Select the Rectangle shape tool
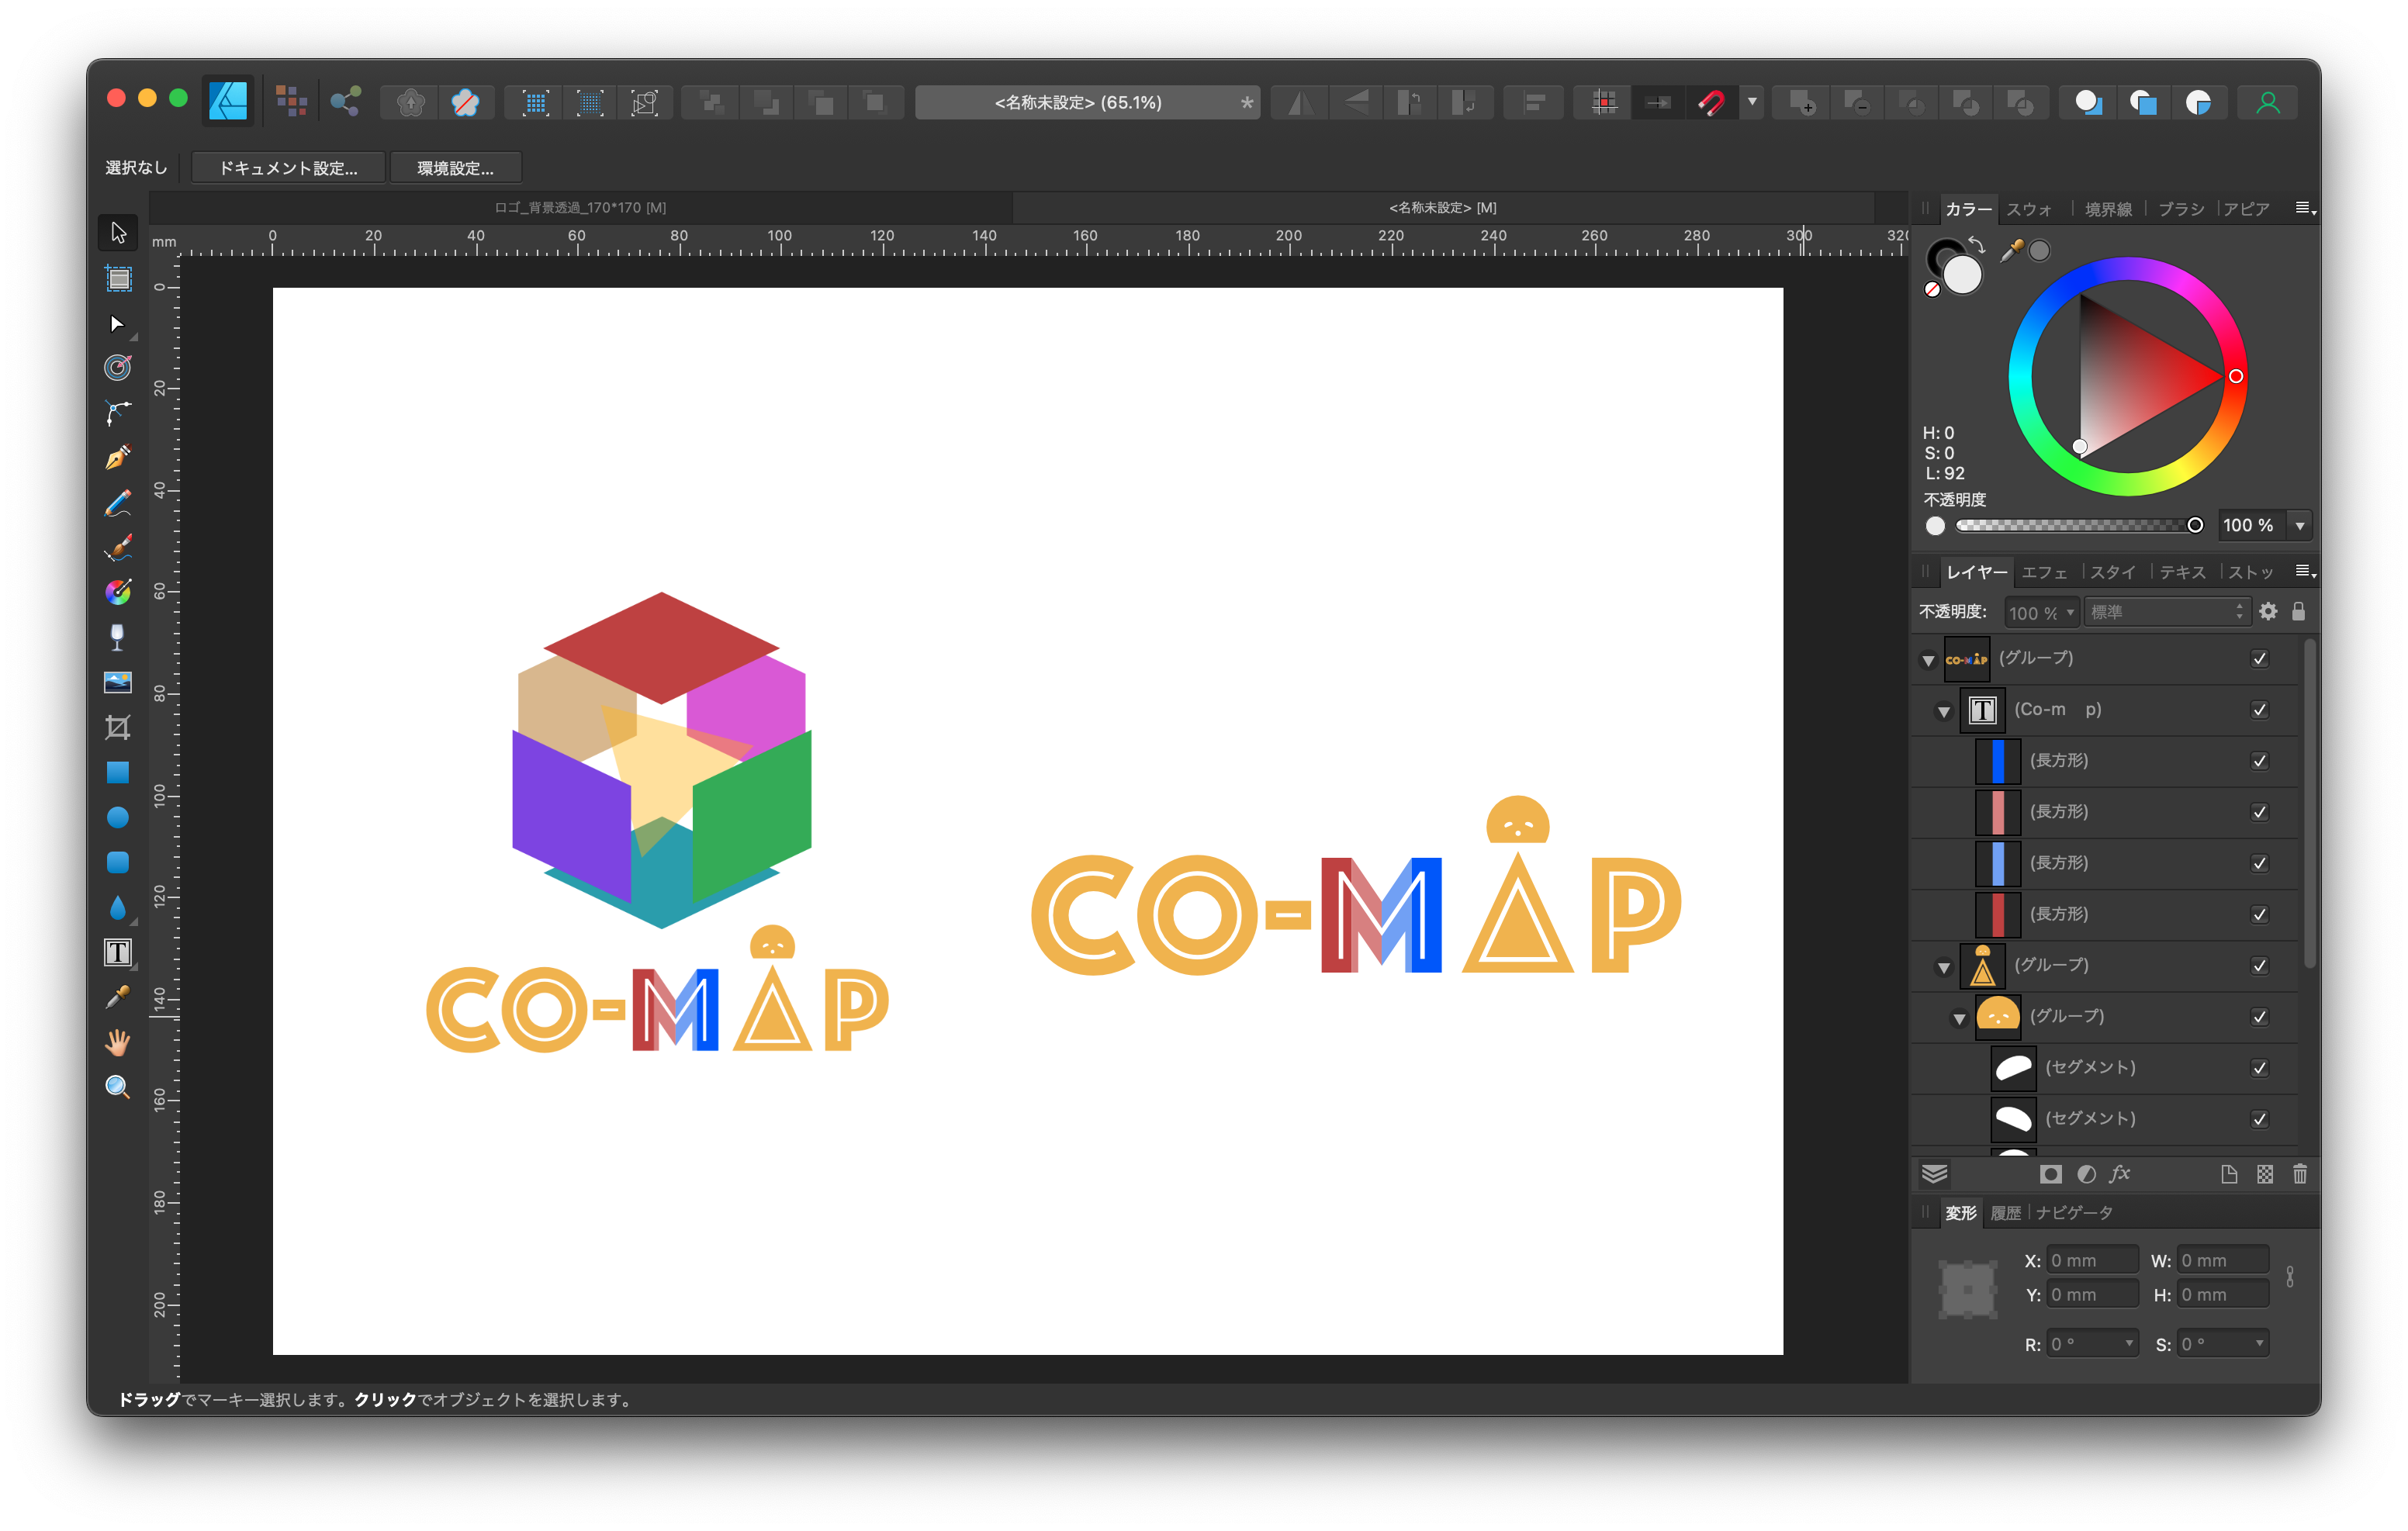2408x1531 pixels. (x=118, y=772)
